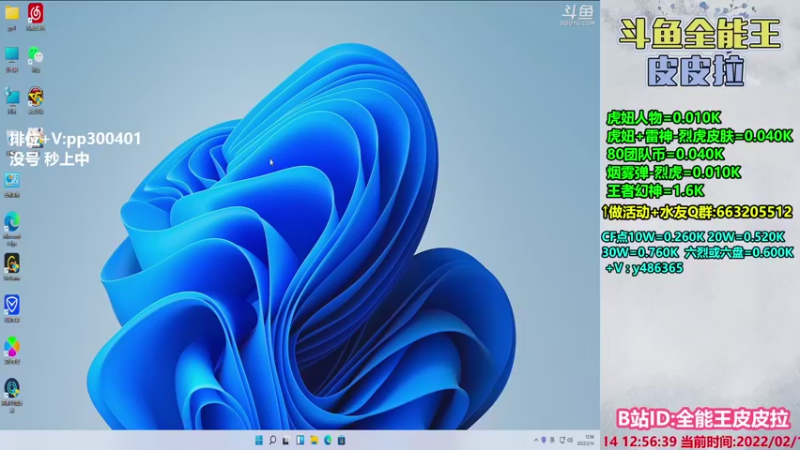This screenshot has width=800, height=450.
Task: Launch the blue shield PC Manager shortcut
Action: tap(12, 309)
